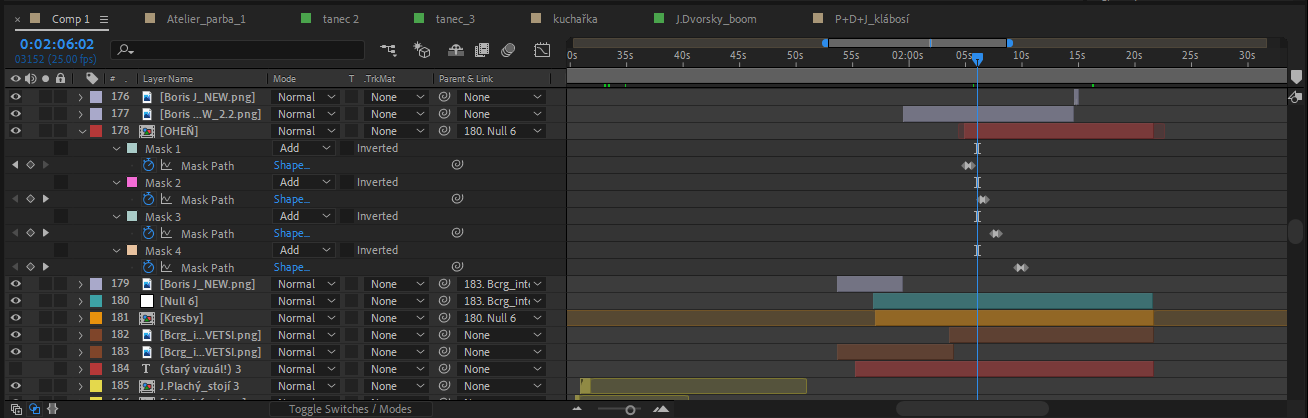Click the Mask 1 Mask Path stopwatch
Screen dimensions: 1308x418
(x=149, y=165)
